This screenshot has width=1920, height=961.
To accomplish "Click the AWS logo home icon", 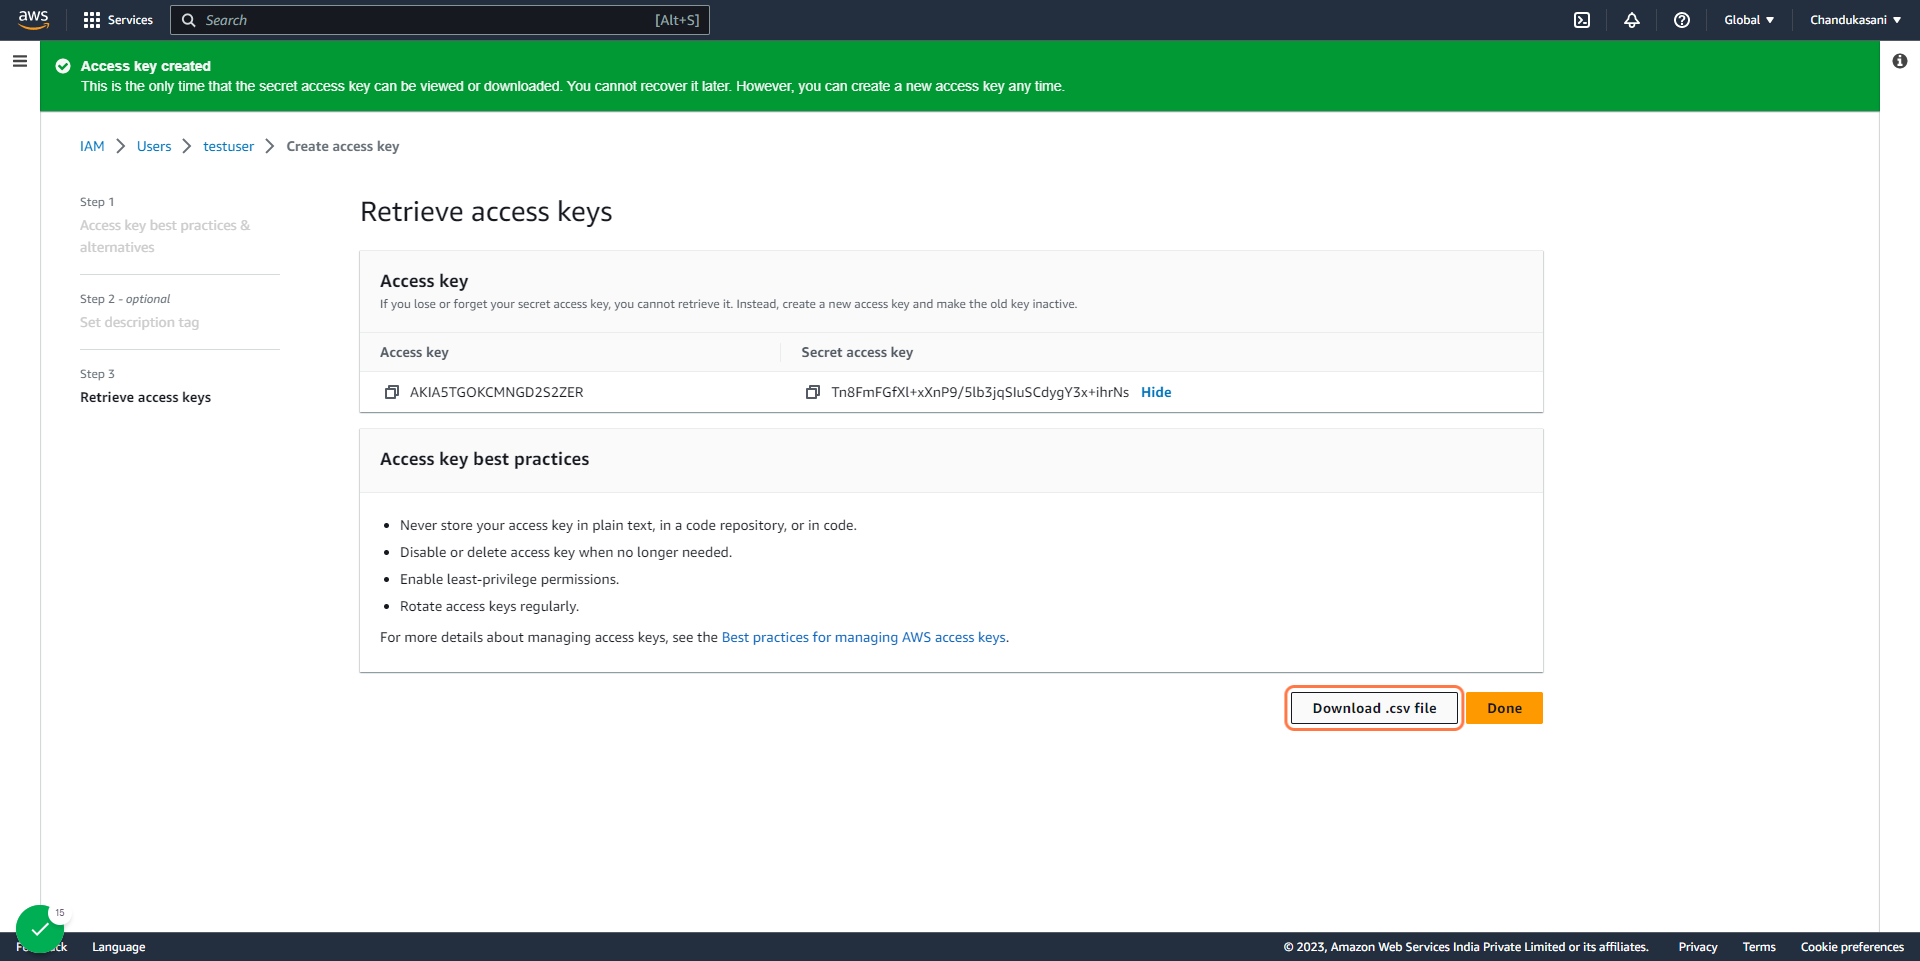I will tap(33, 20).
